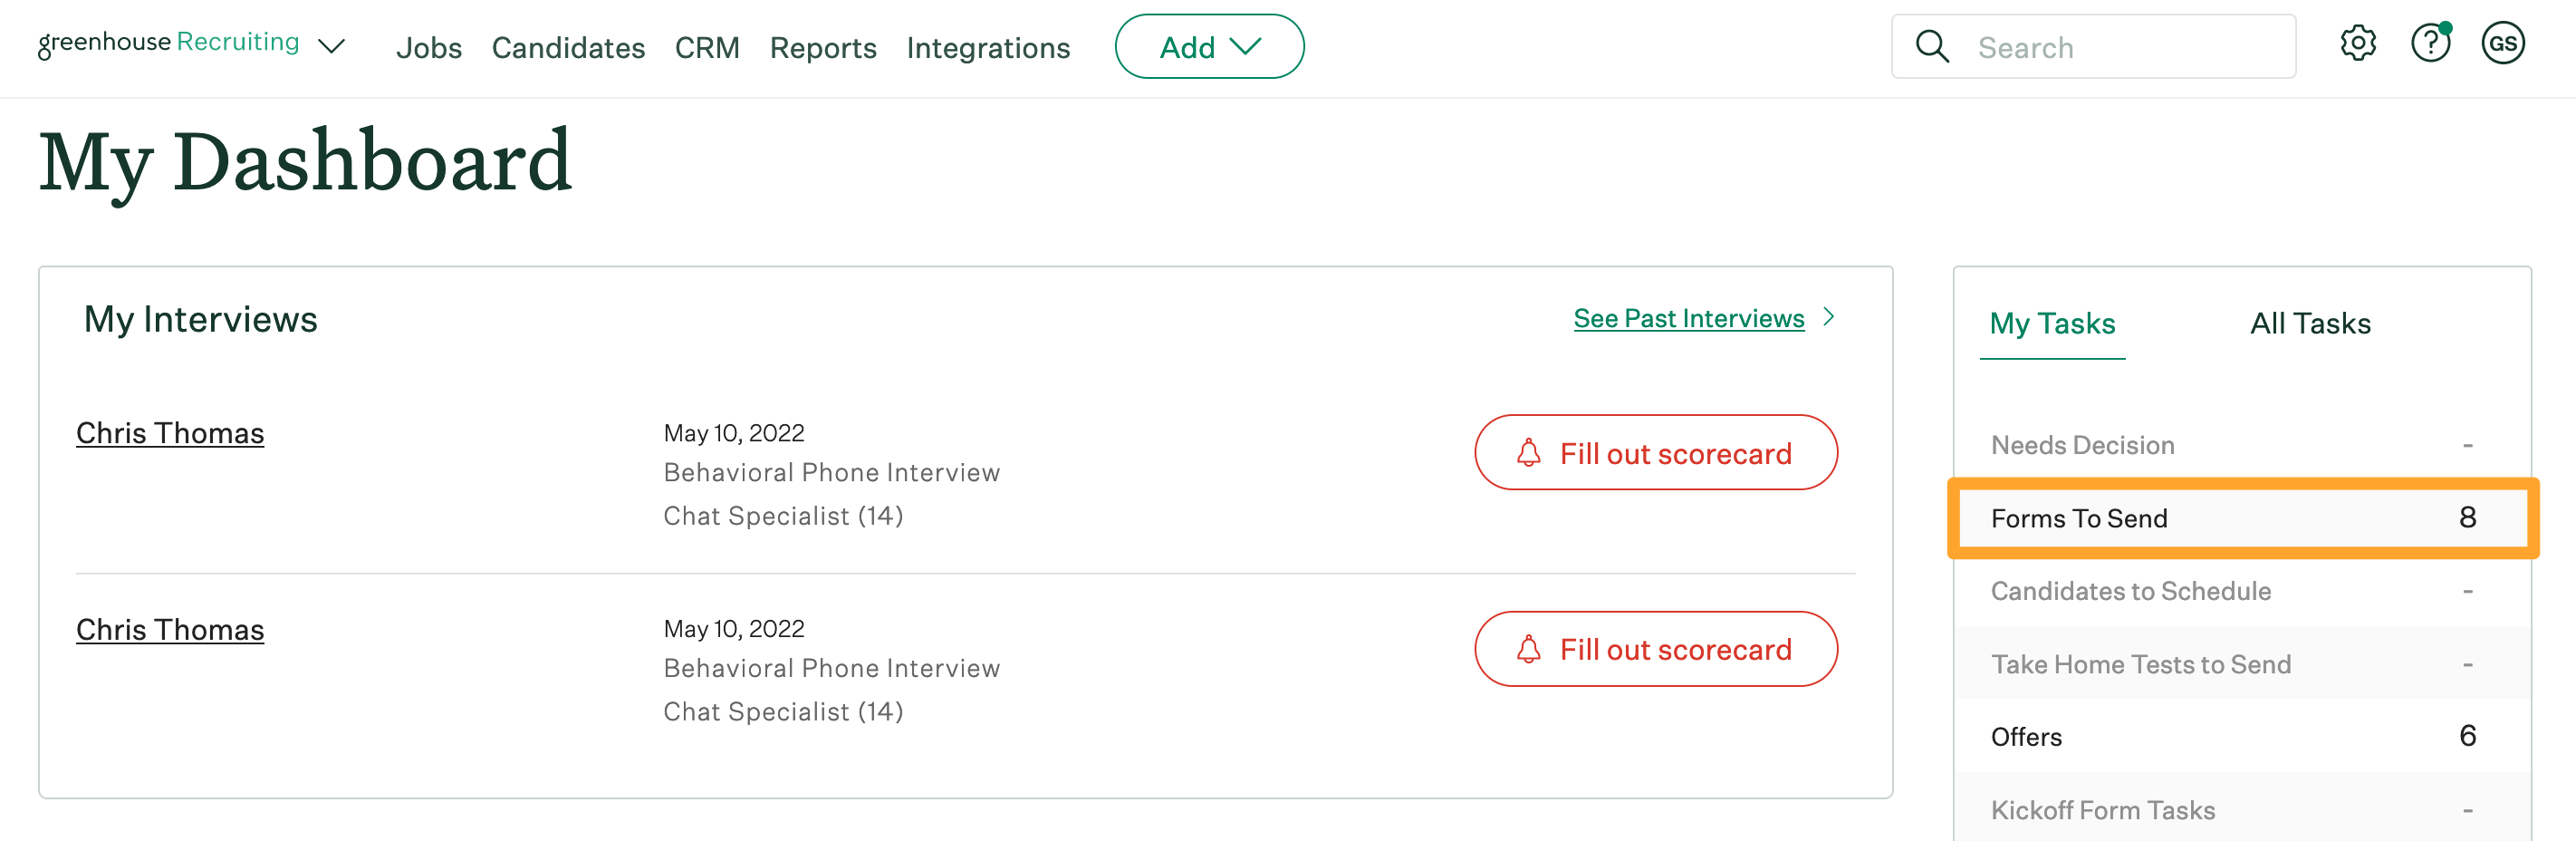2576x841 pixels.
Task: Open the CRM navigation item
Action: click(x=707, y=48)
